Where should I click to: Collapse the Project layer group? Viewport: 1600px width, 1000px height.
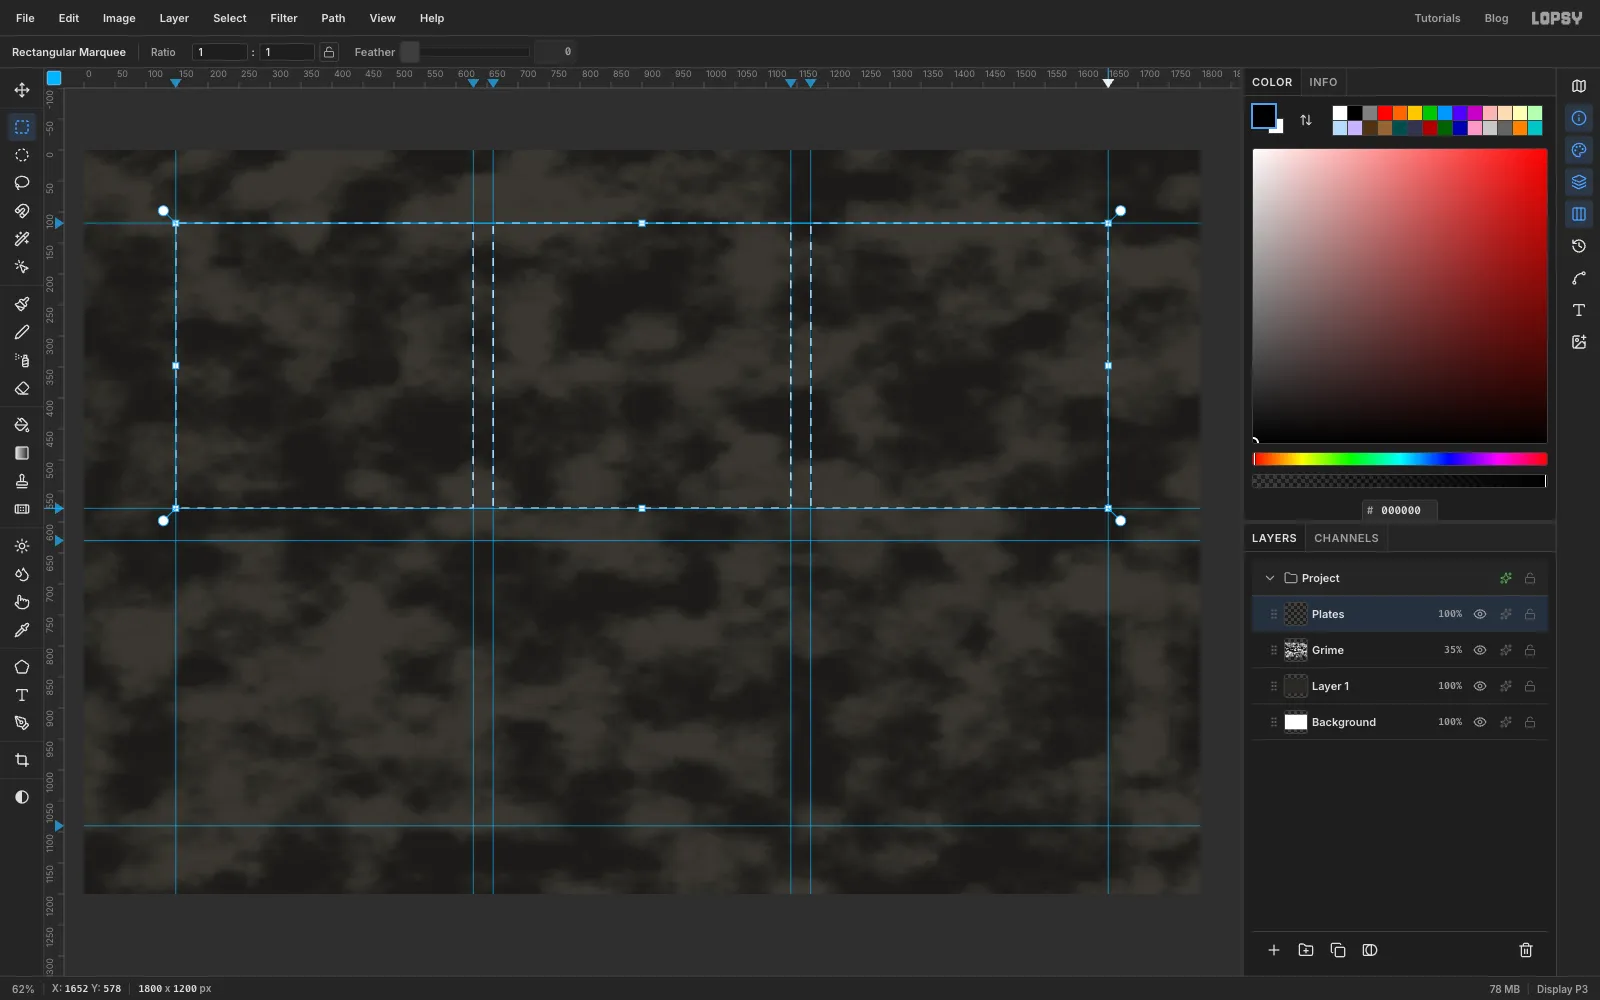(1270, 578)
